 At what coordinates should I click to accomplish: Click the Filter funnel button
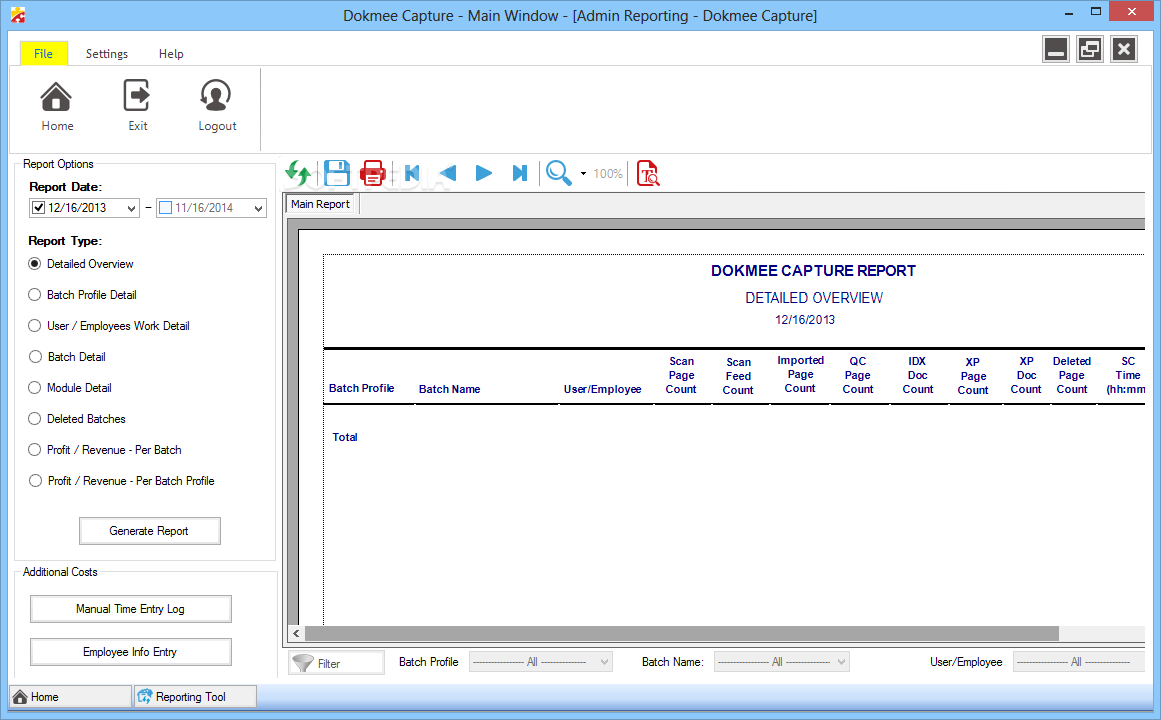click(336, 662)
